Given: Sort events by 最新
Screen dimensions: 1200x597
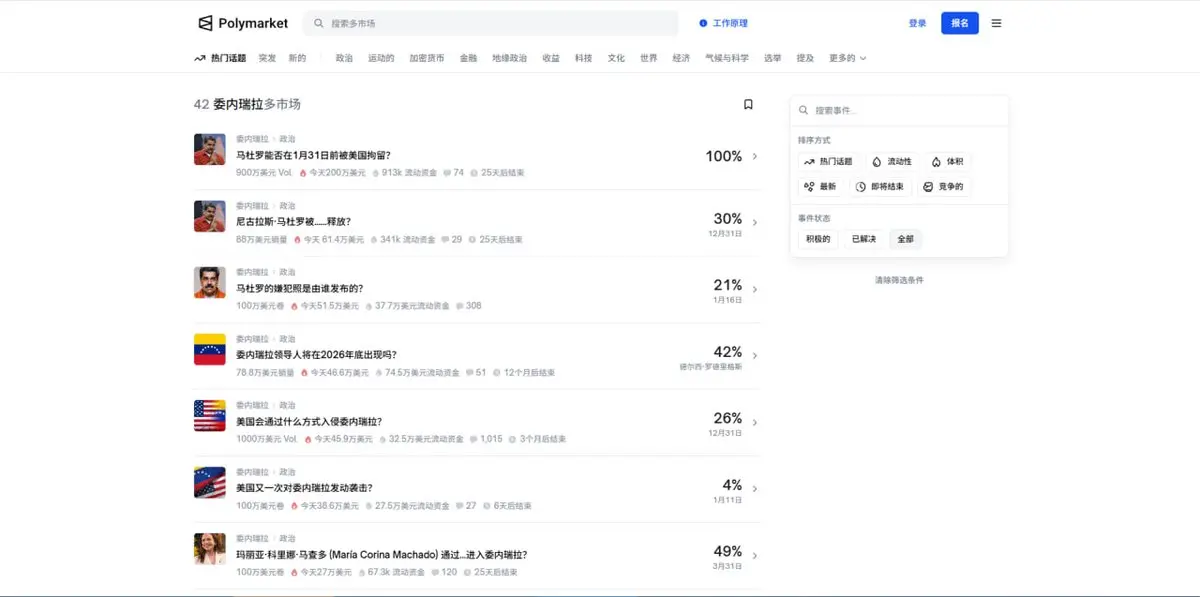Looking at the screenshot, I should 821,187.
